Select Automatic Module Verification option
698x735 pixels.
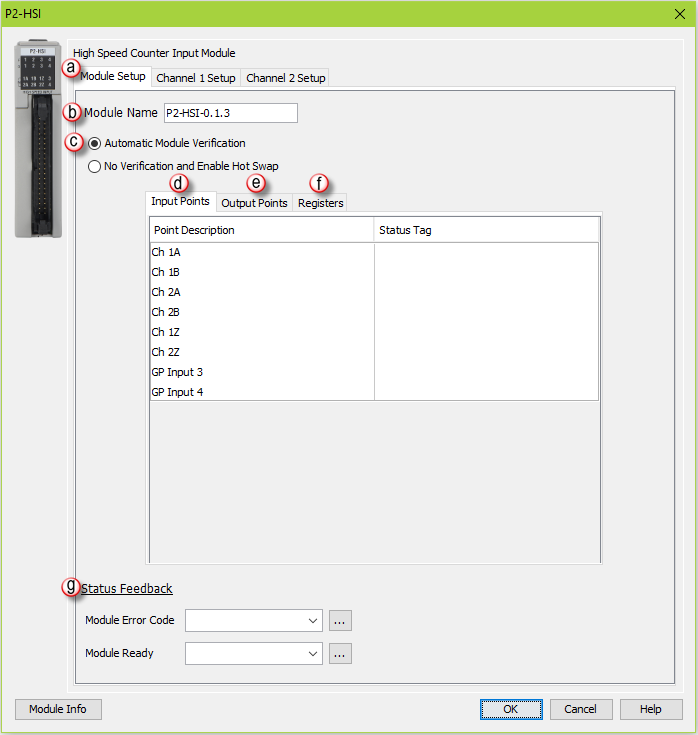click(x=95, y=143)
